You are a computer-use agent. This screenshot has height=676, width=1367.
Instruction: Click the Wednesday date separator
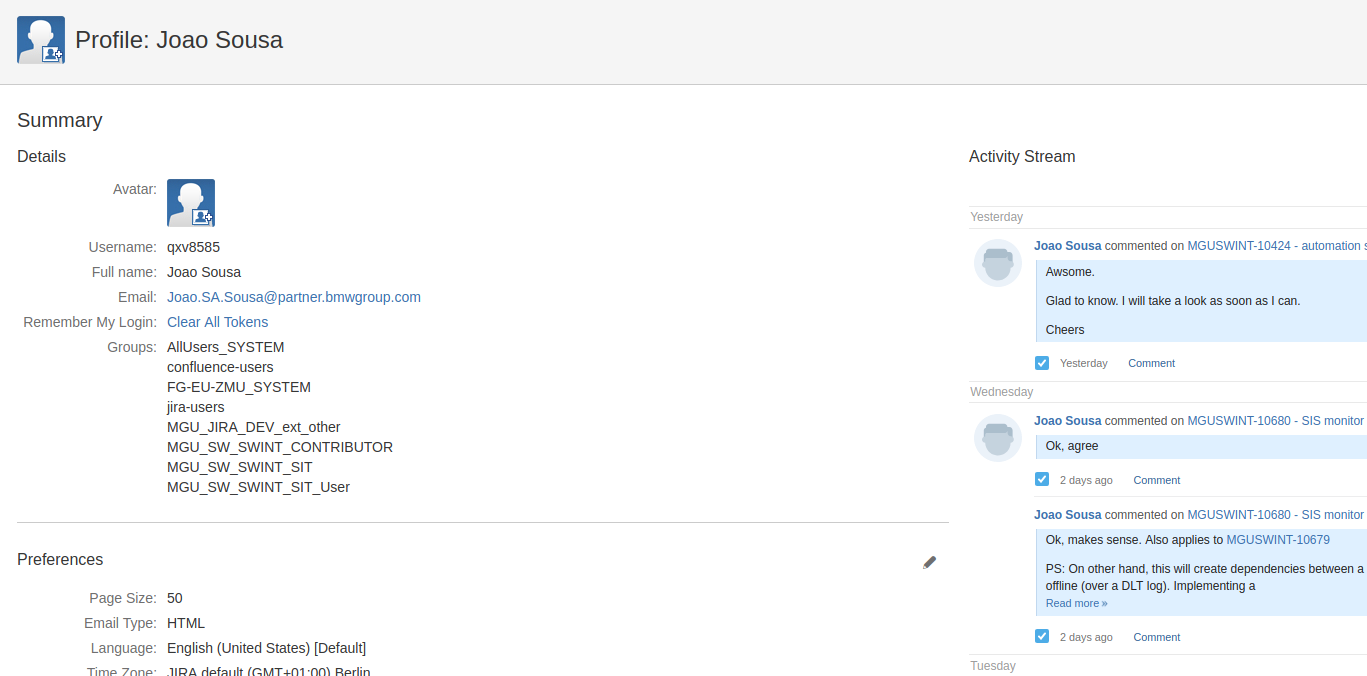point(1001,392)
